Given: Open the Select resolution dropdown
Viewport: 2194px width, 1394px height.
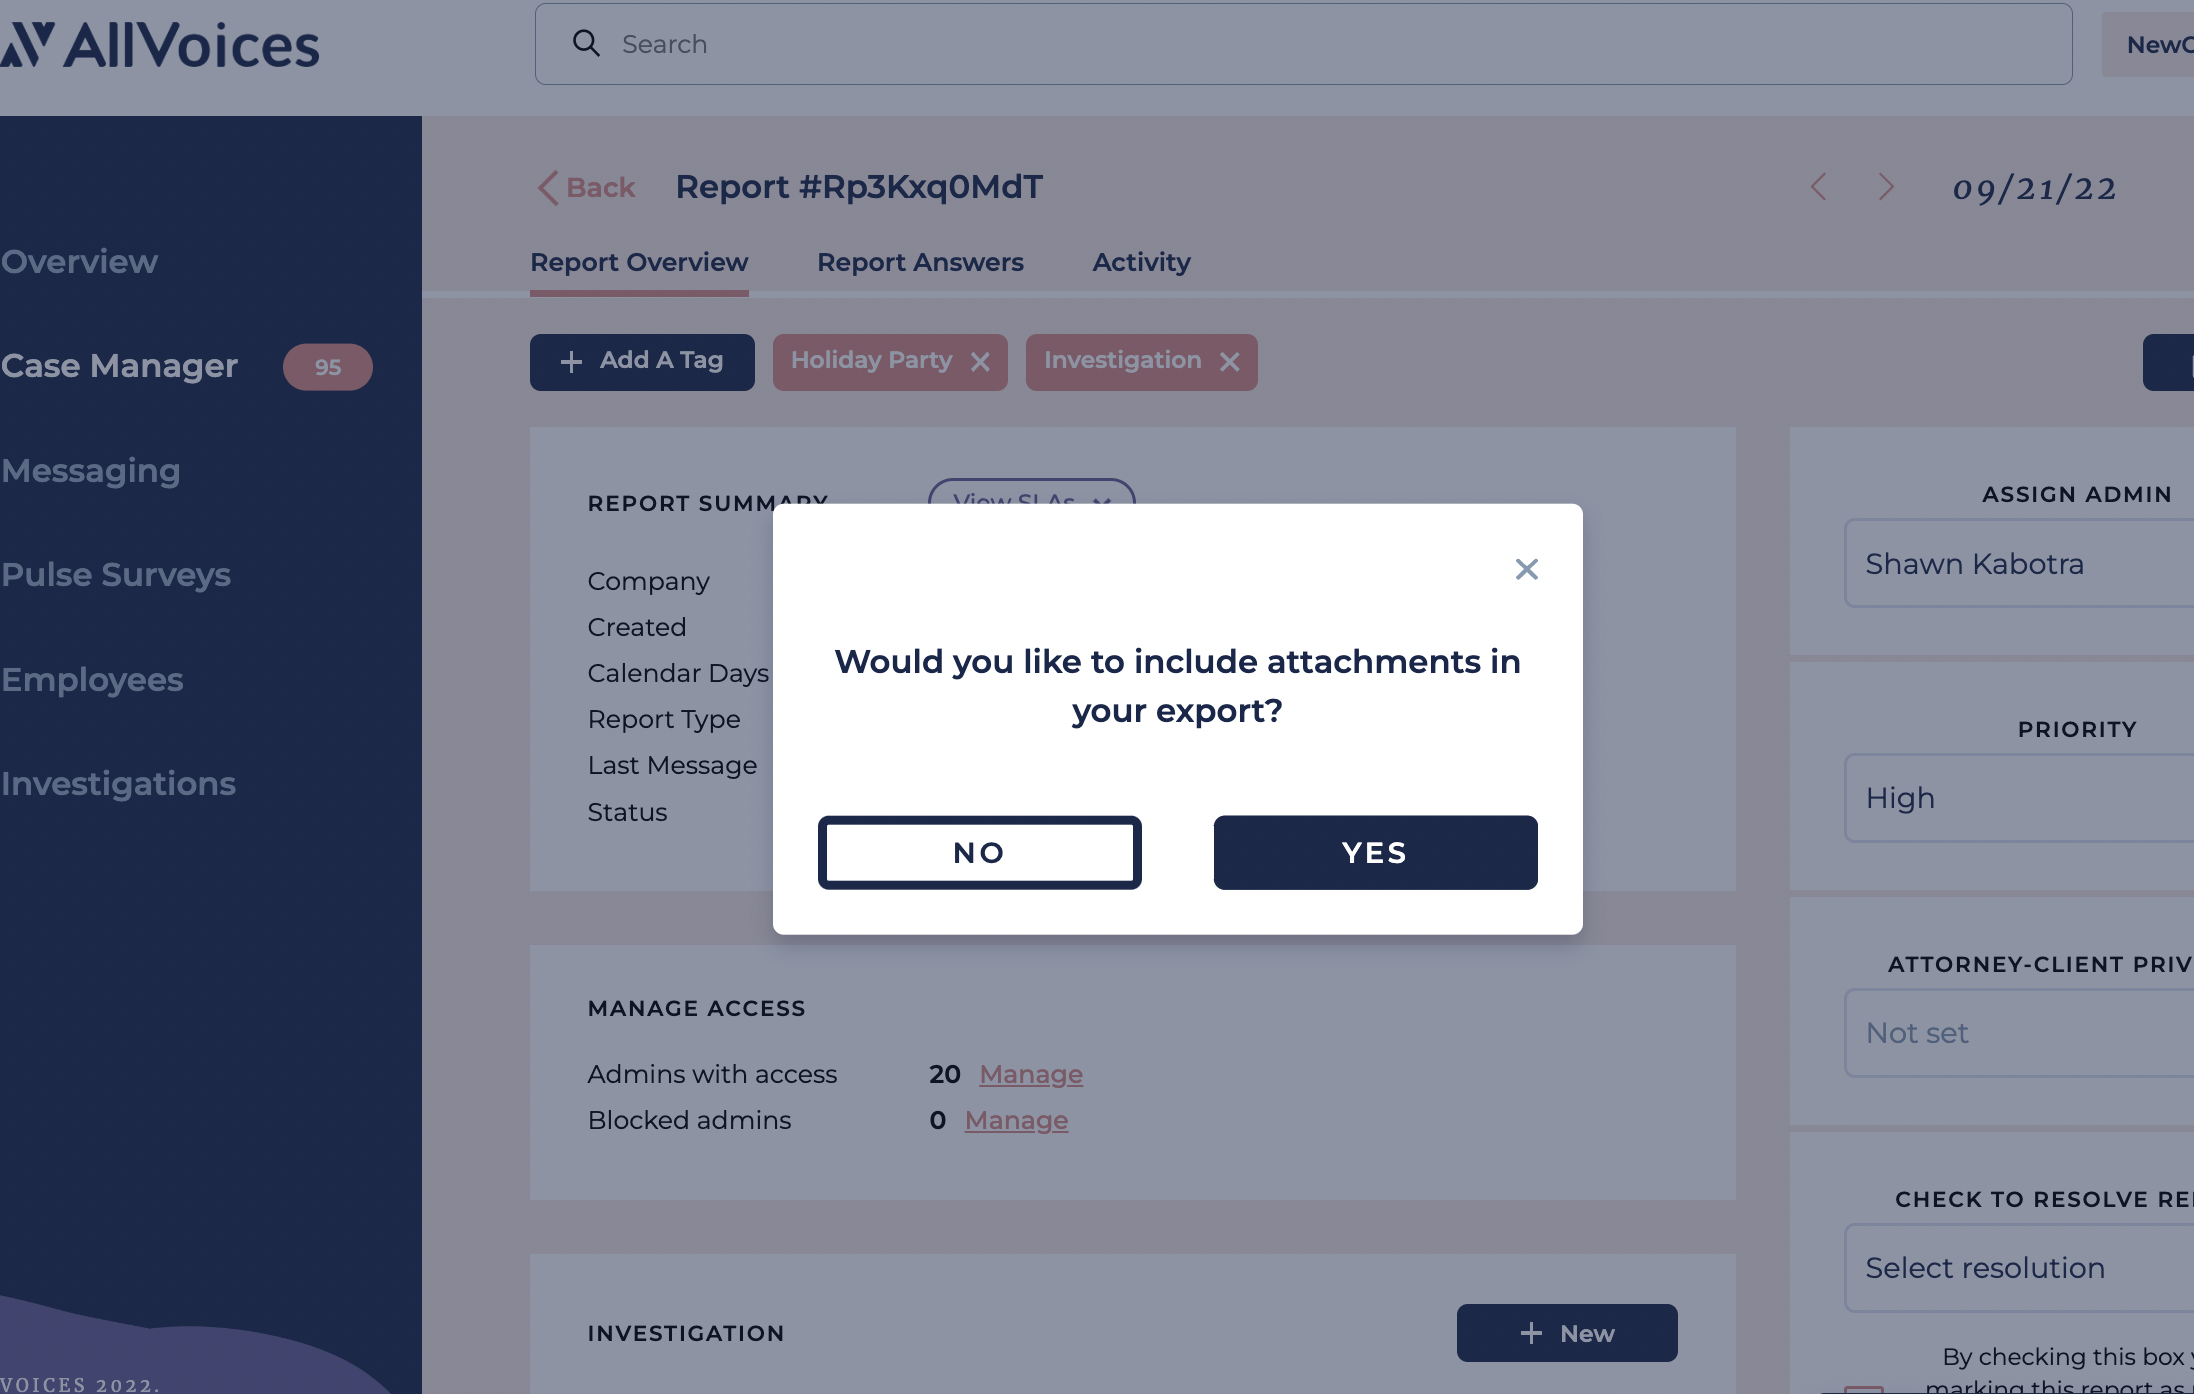Looking at the screenshot, I should tap(2019, 1267).
